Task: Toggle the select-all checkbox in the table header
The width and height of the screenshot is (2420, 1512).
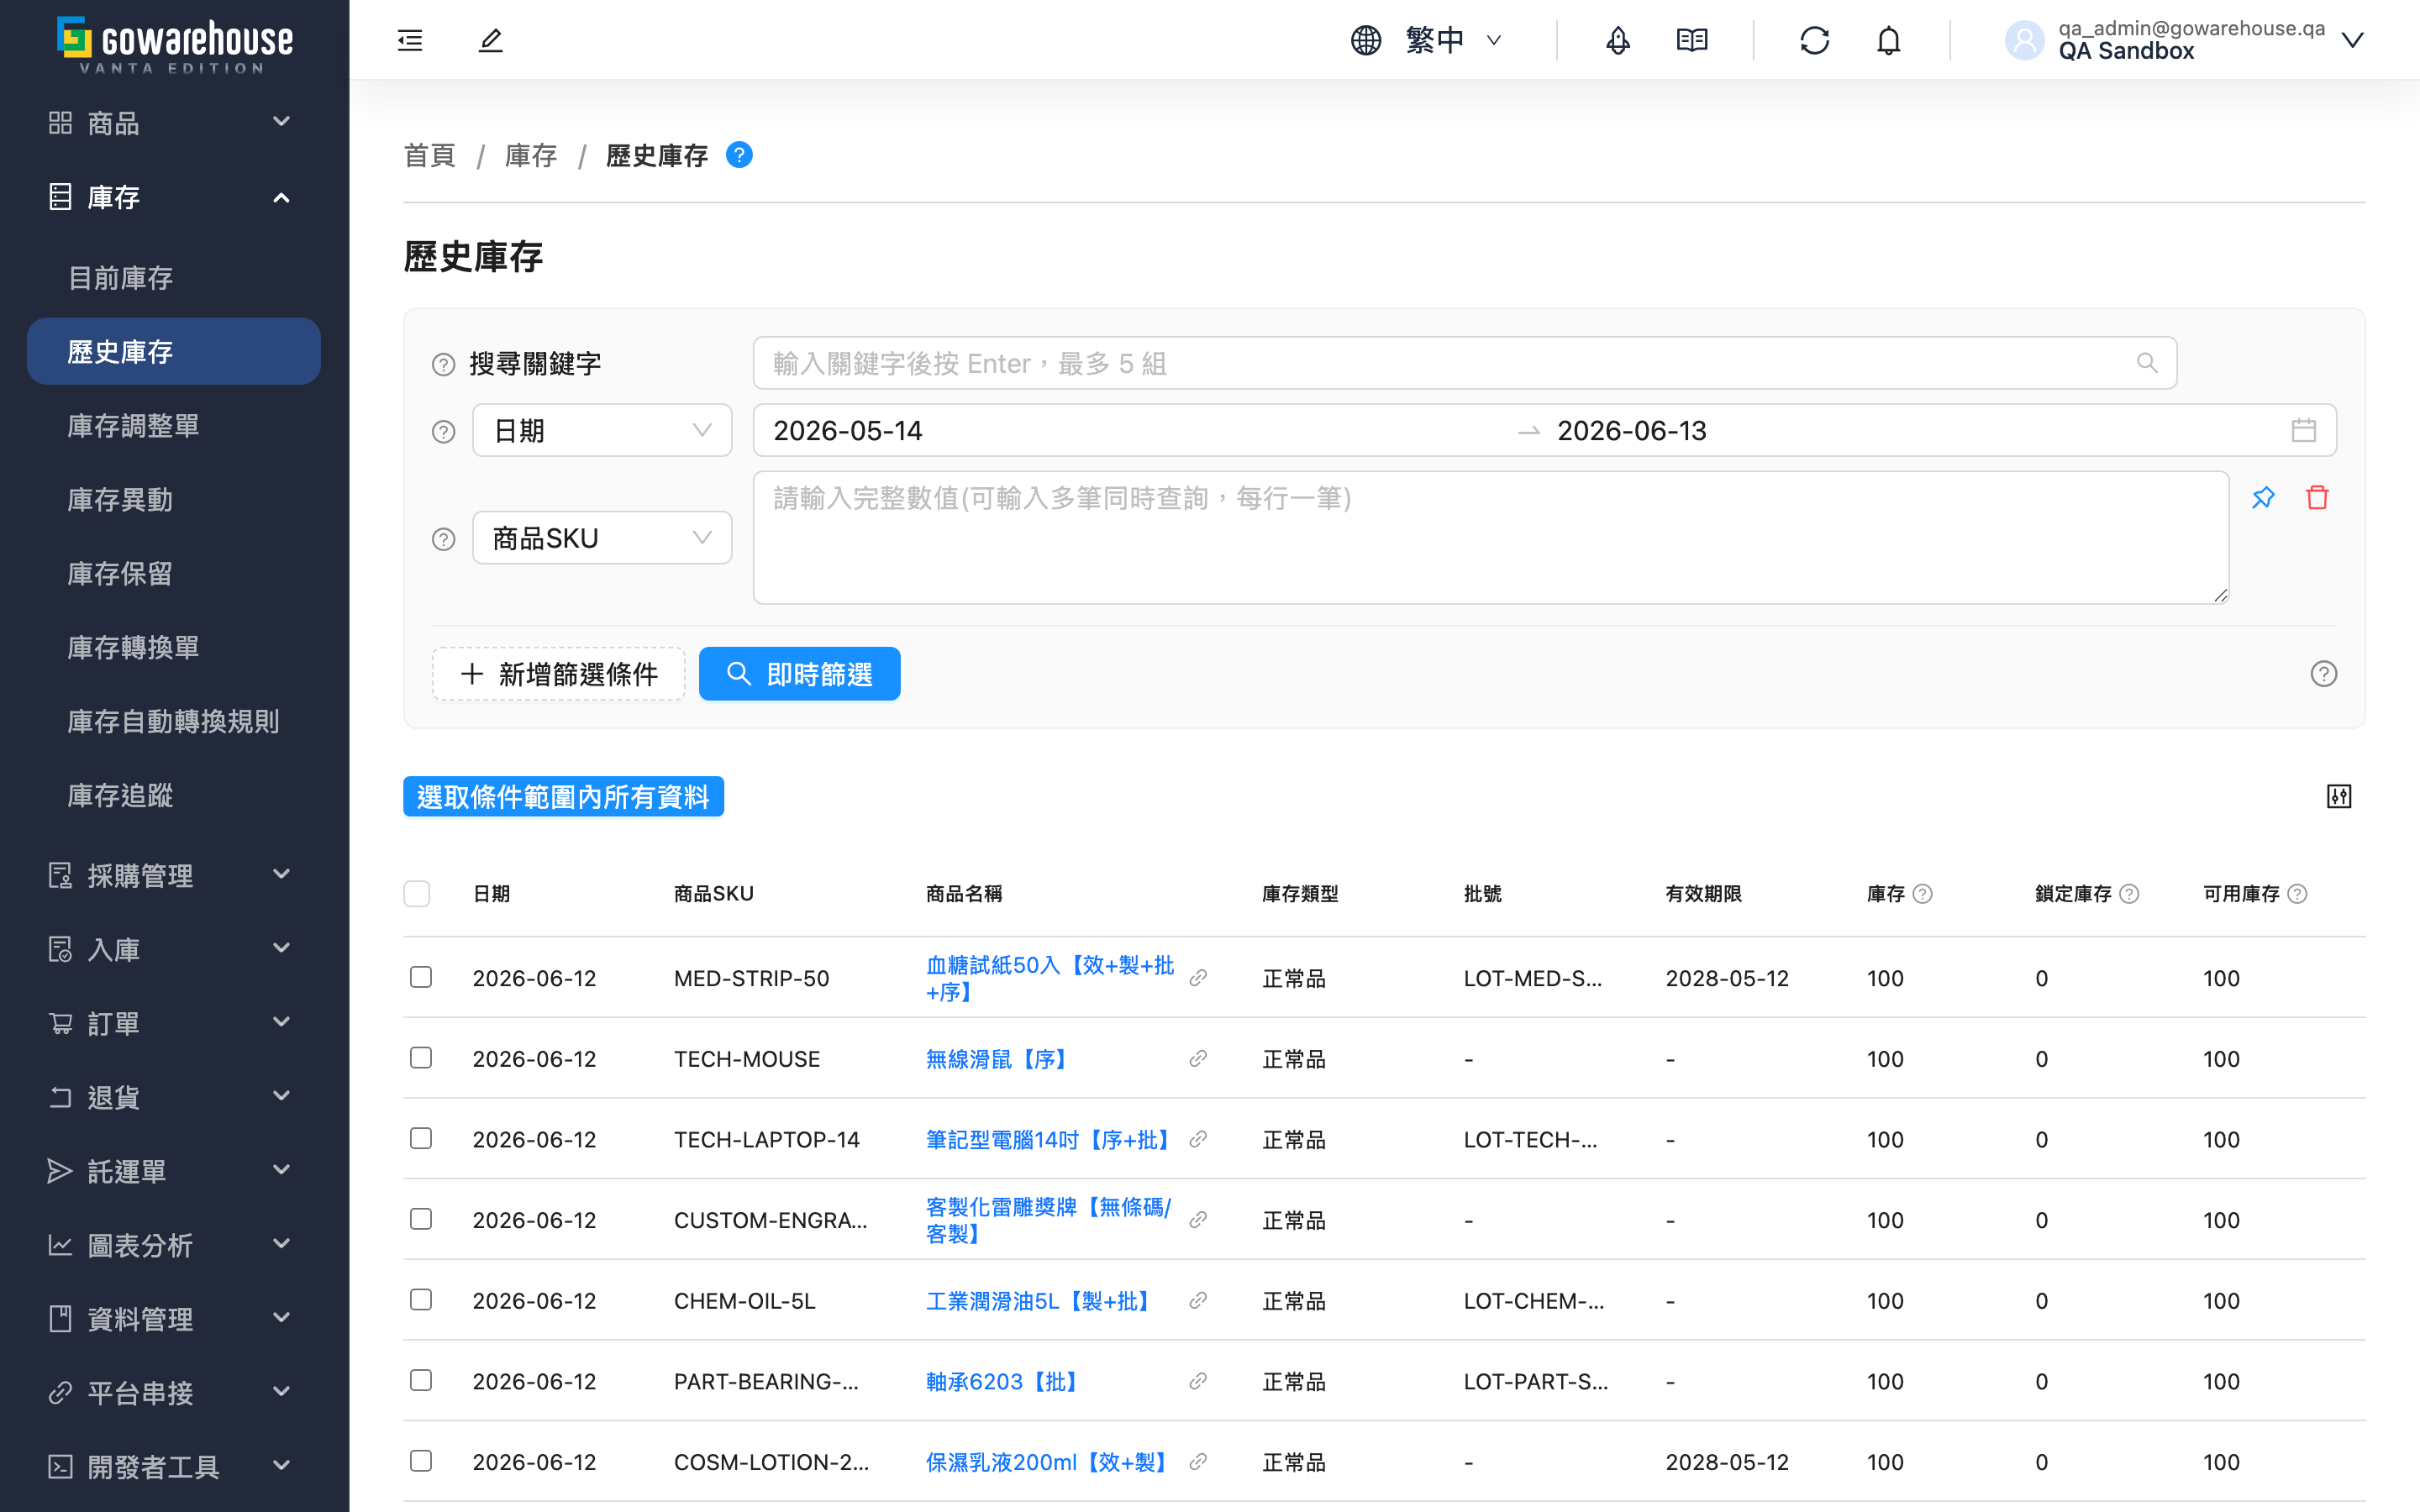Action: 417,894
